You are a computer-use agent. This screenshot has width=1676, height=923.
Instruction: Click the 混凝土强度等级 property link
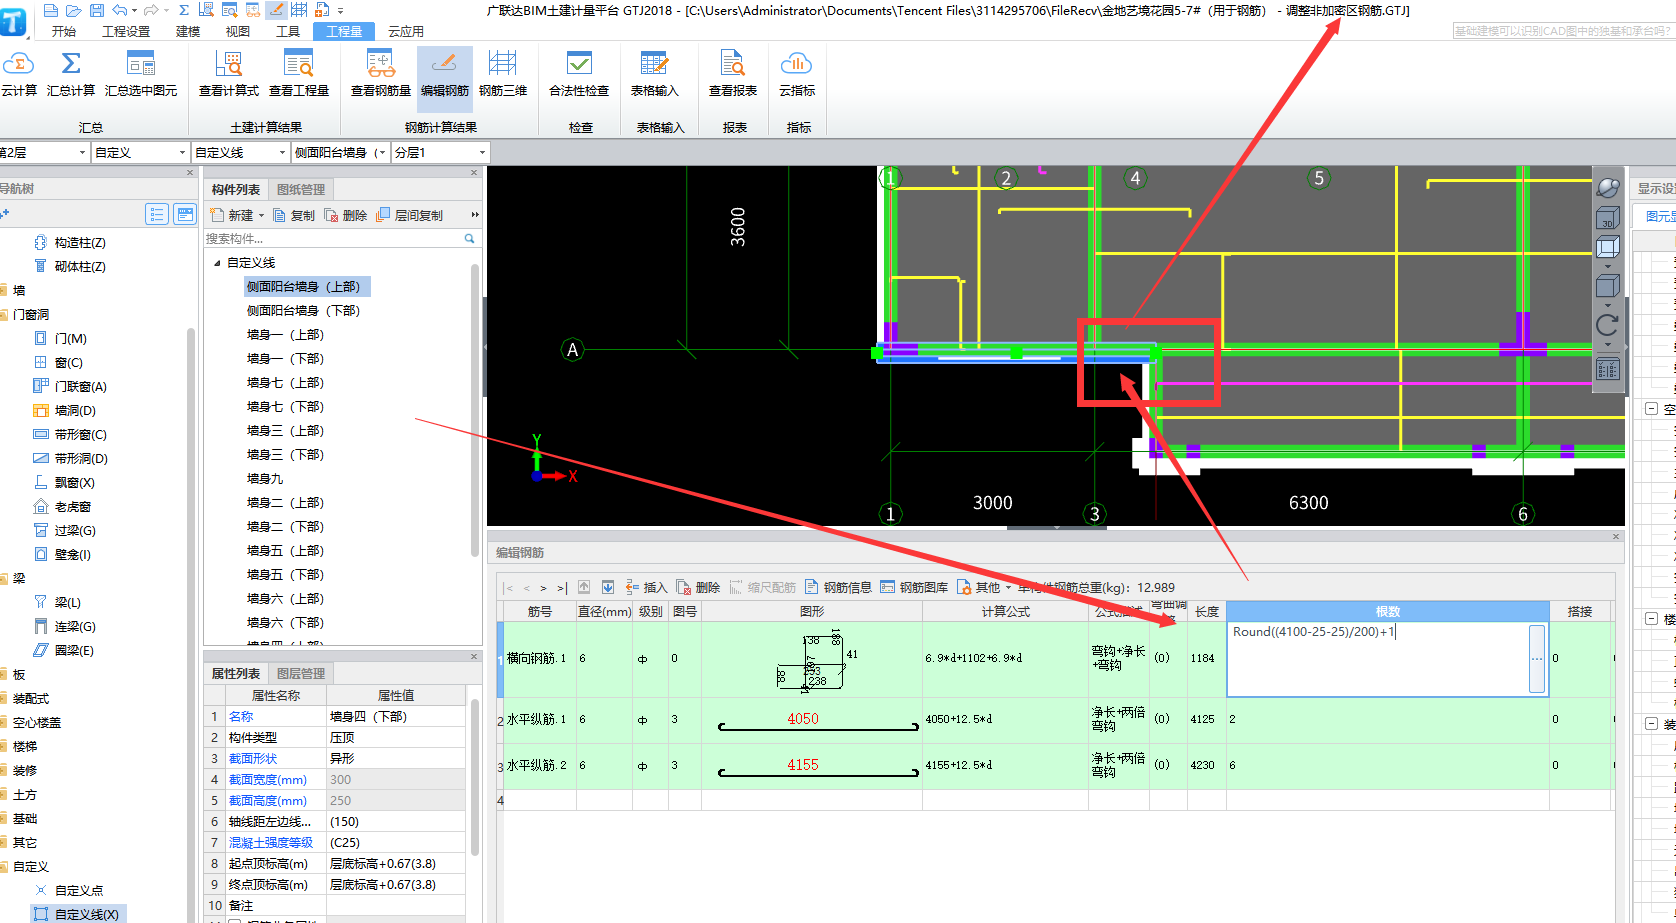click(x=271, y=843)
